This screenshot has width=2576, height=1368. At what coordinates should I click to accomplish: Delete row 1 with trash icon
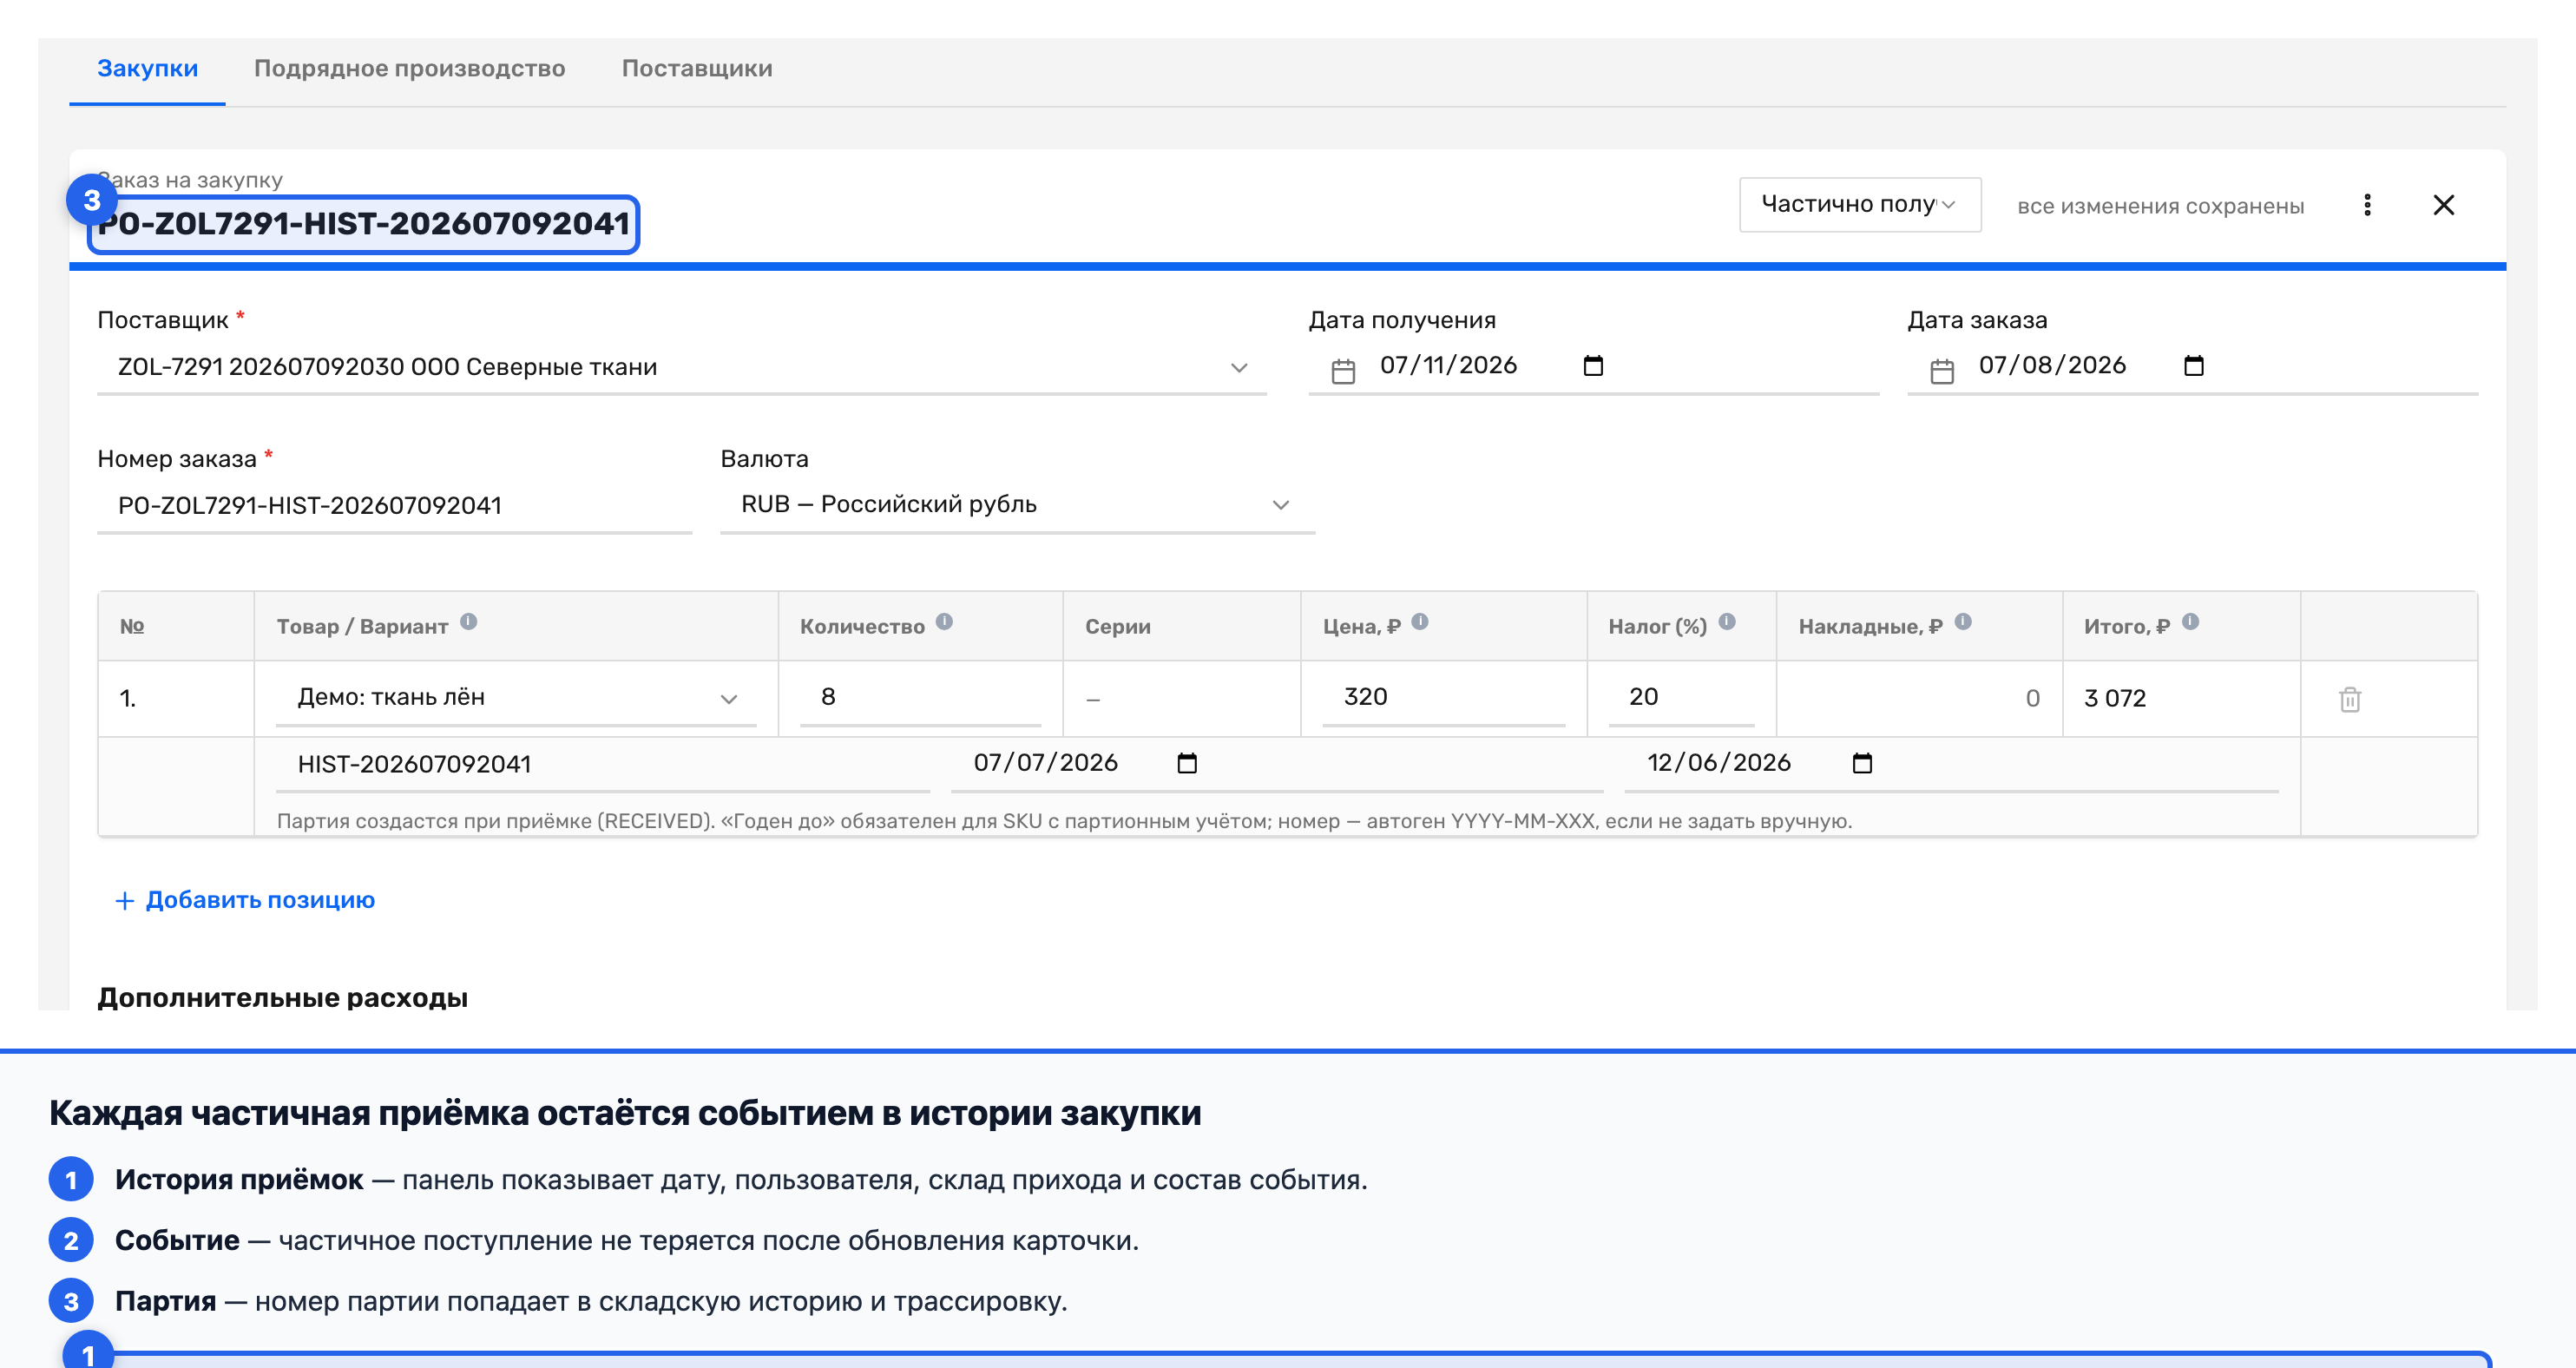point(2349,699)
